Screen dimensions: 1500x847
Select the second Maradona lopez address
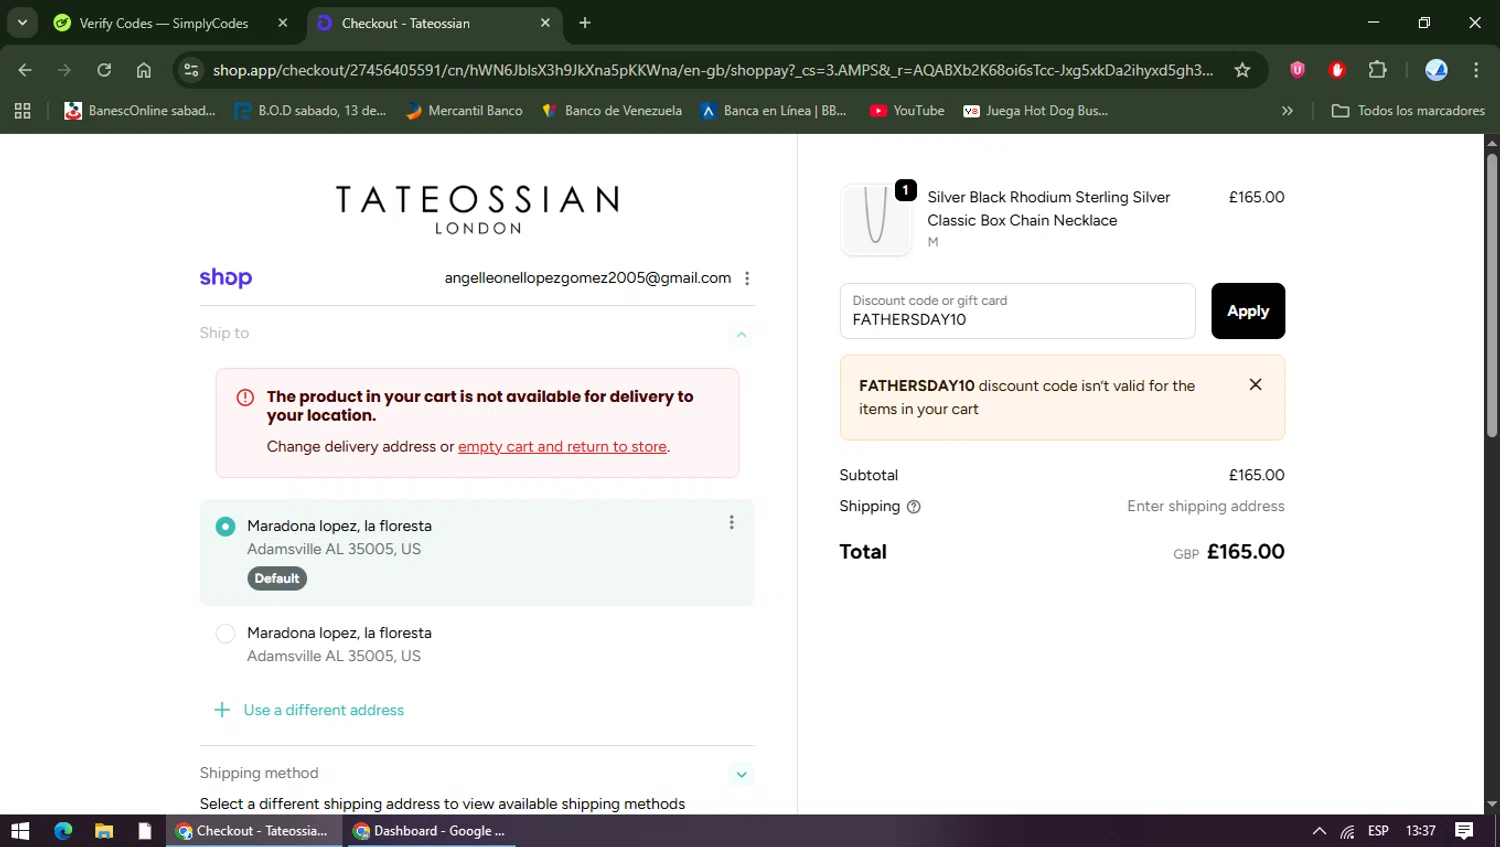click(225, 633)
